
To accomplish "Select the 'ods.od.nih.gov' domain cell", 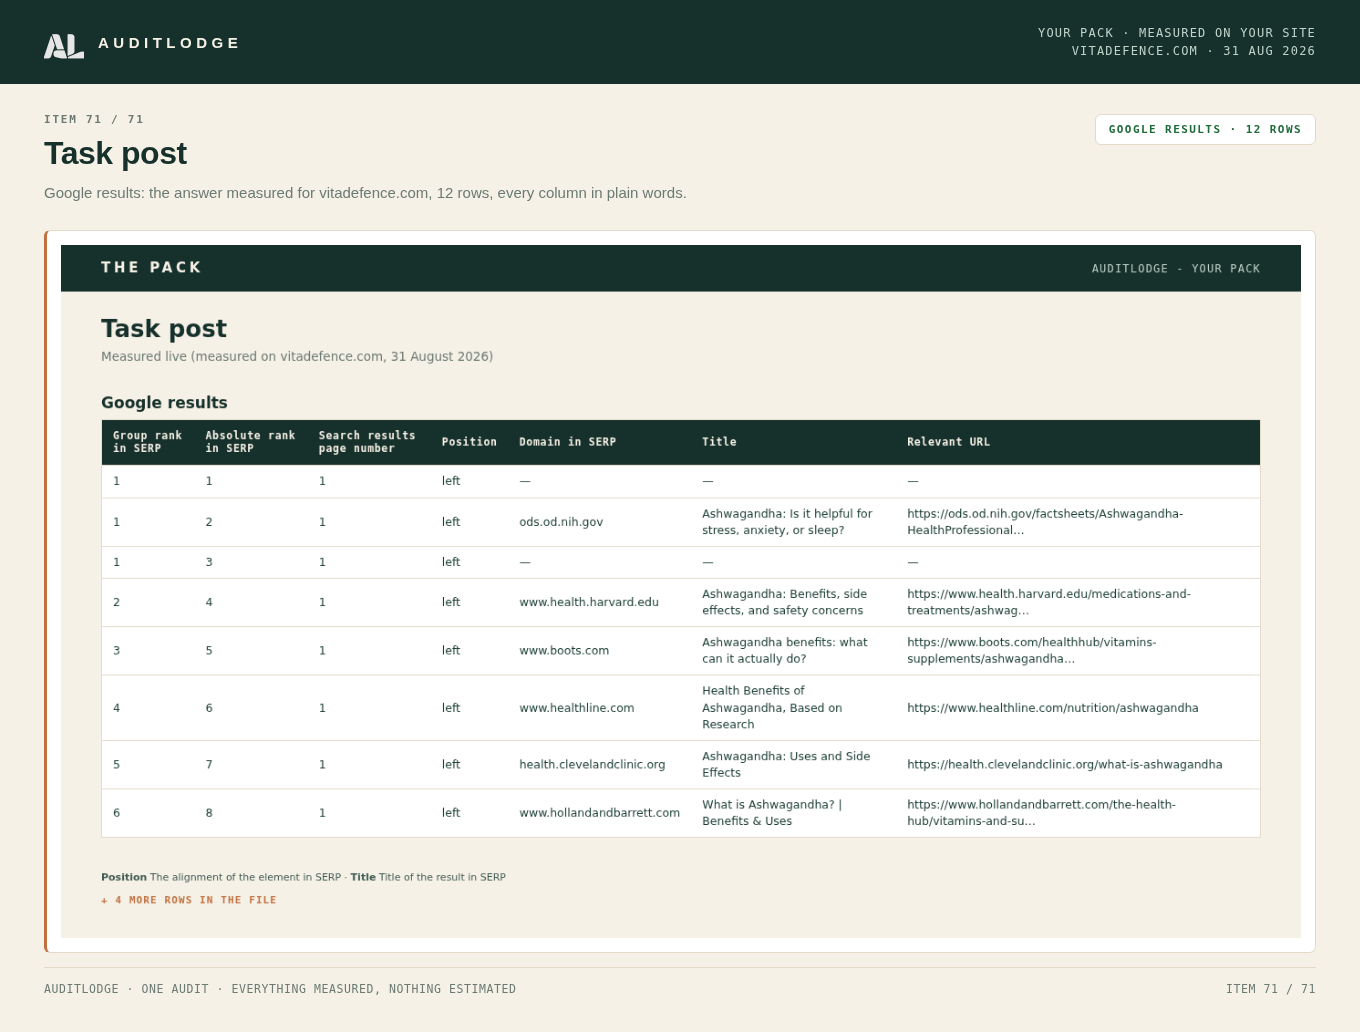I will coord(561,522).
